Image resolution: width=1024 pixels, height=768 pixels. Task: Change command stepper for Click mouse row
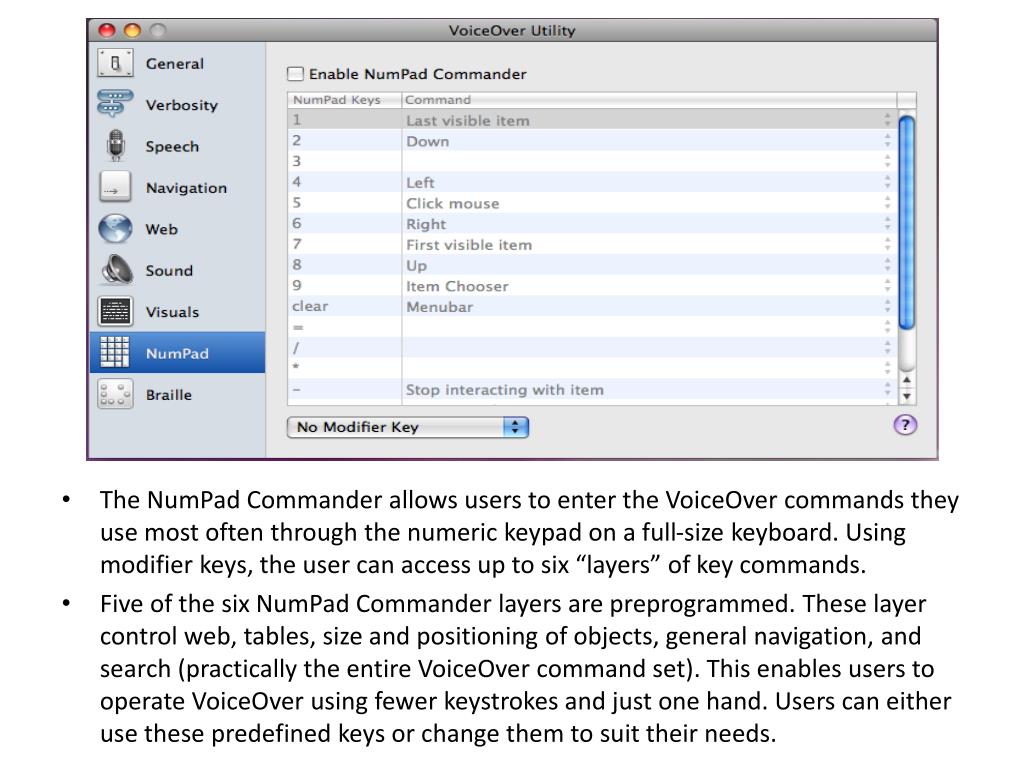tap(887, 202)
